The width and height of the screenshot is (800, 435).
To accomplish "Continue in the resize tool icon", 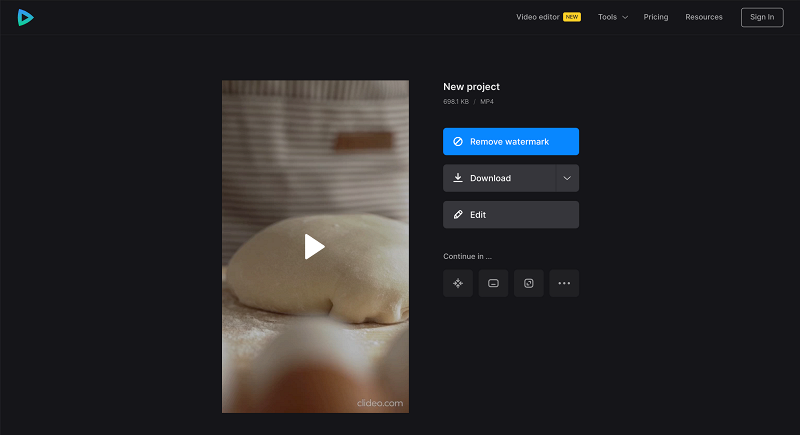I will (x=529, y=283).
